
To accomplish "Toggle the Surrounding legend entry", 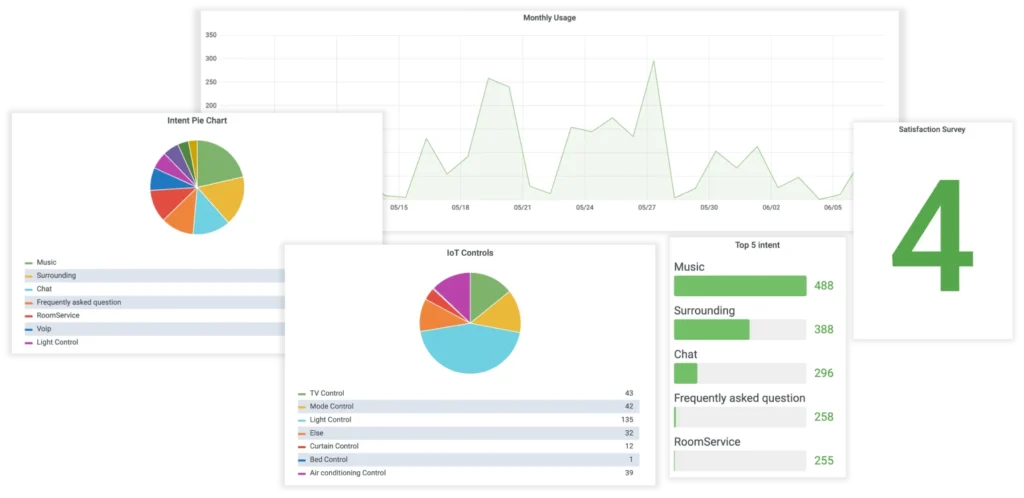I will point(55,275).
